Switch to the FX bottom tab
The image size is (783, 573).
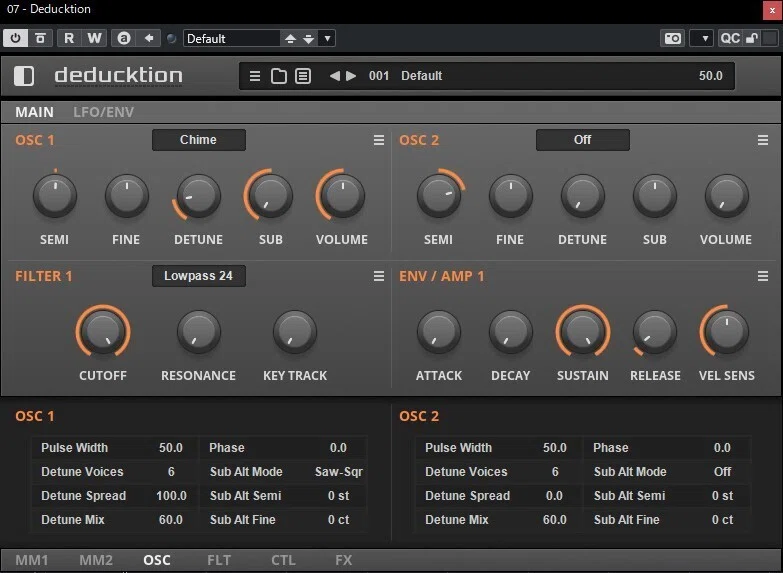tap(344, 560)
